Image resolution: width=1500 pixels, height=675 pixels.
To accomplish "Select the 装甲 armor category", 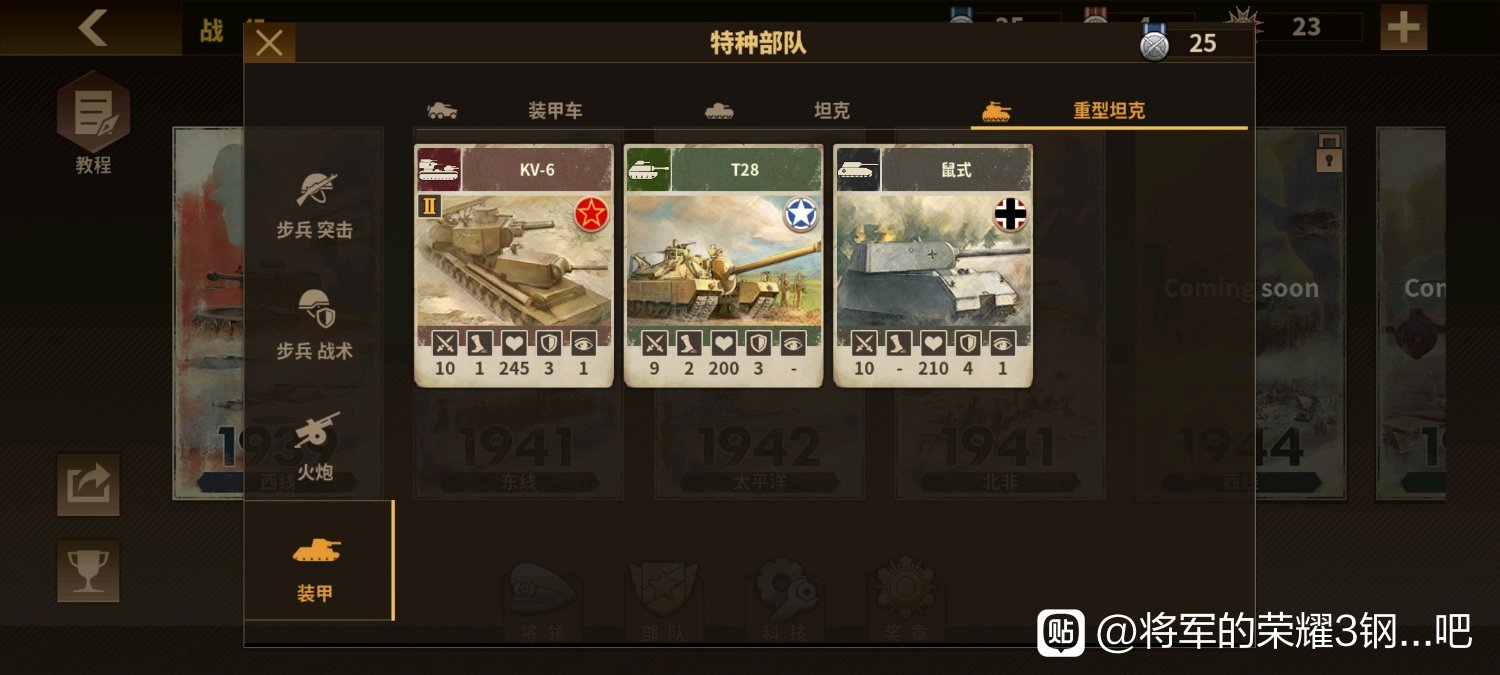I will tap(318, 561).
